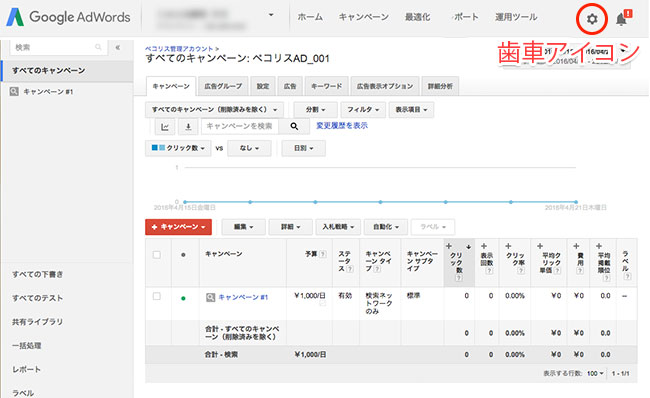Click the search icon next to キャンペーン #1 row

(x=211, y=297)
